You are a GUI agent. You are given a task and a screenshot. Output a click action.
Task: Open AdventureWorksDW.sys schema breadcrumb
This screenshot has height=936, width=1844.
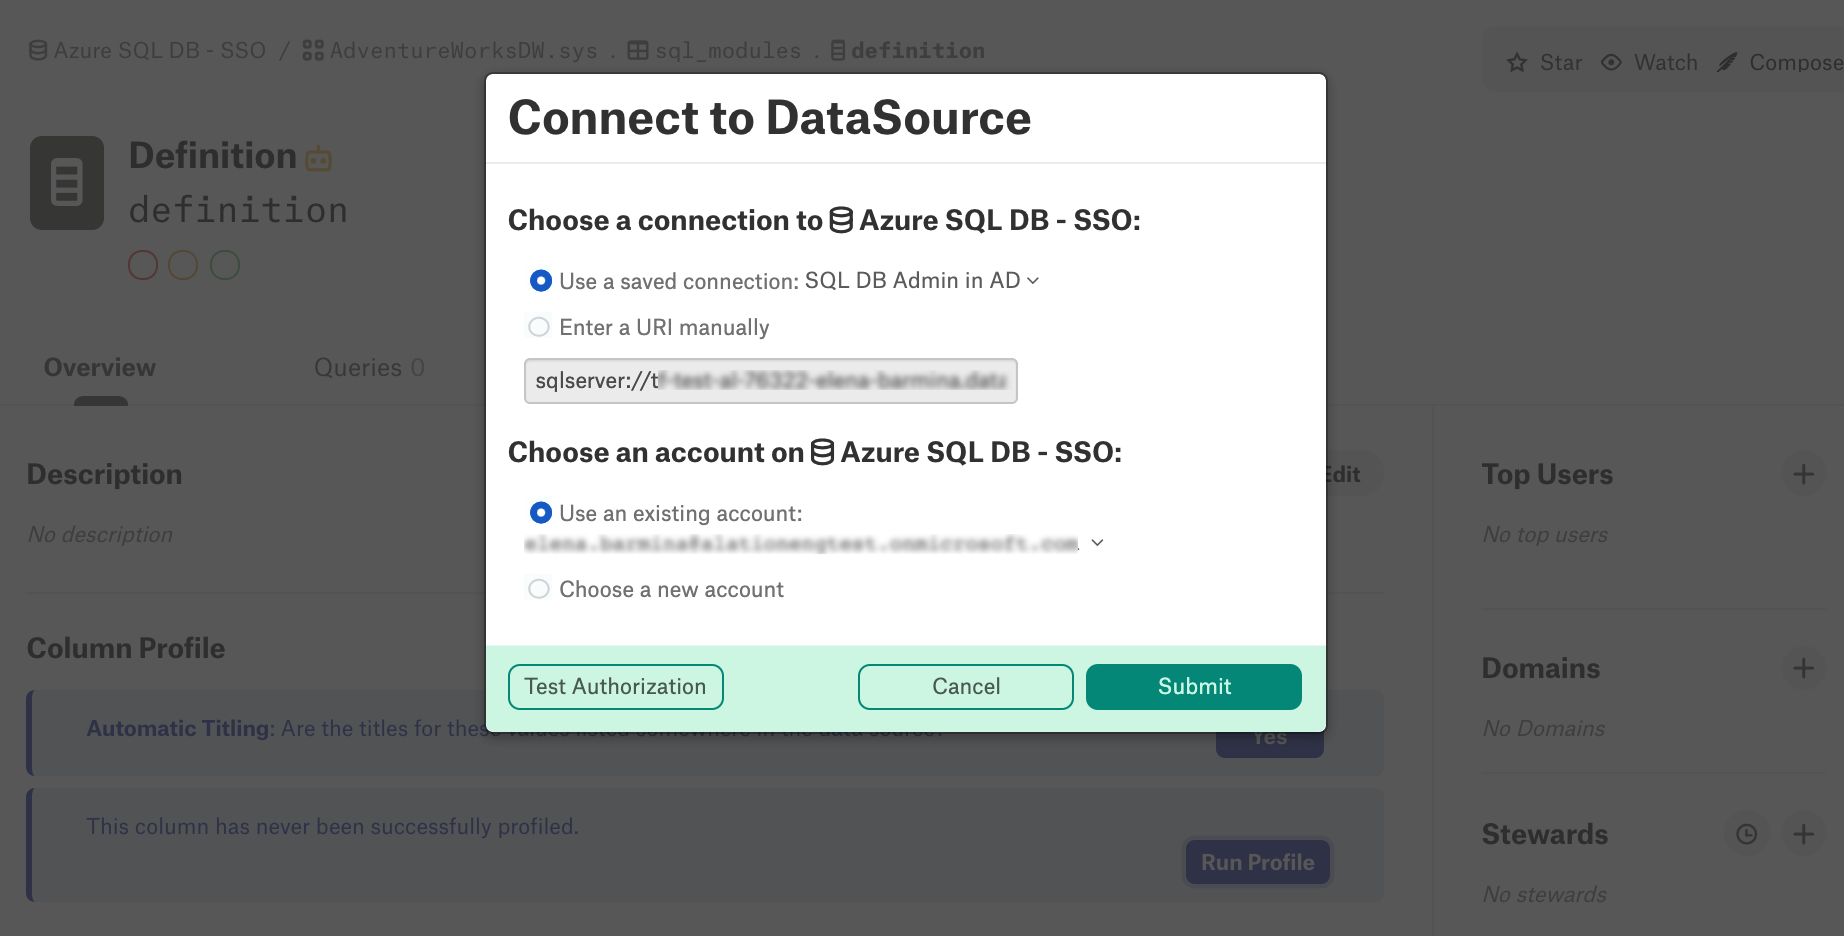point(450,51)
